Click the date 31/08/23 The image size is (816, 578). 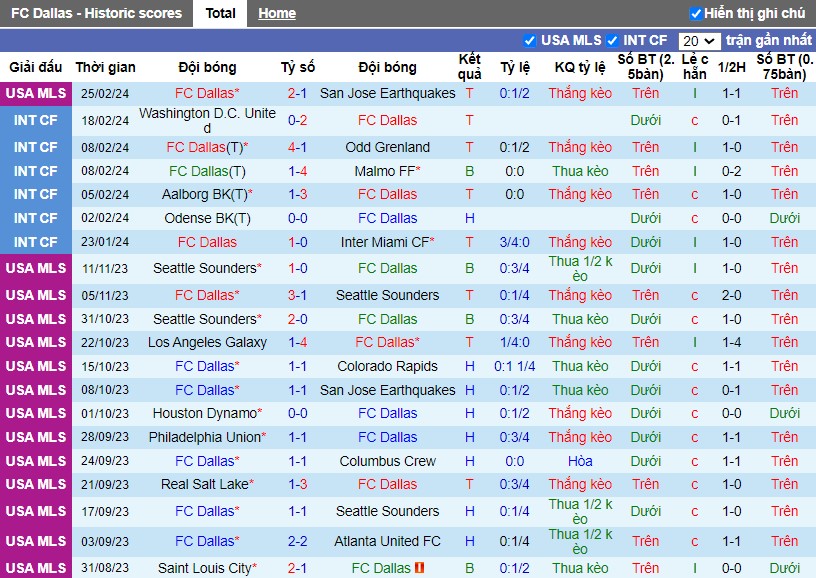[105, 568]
